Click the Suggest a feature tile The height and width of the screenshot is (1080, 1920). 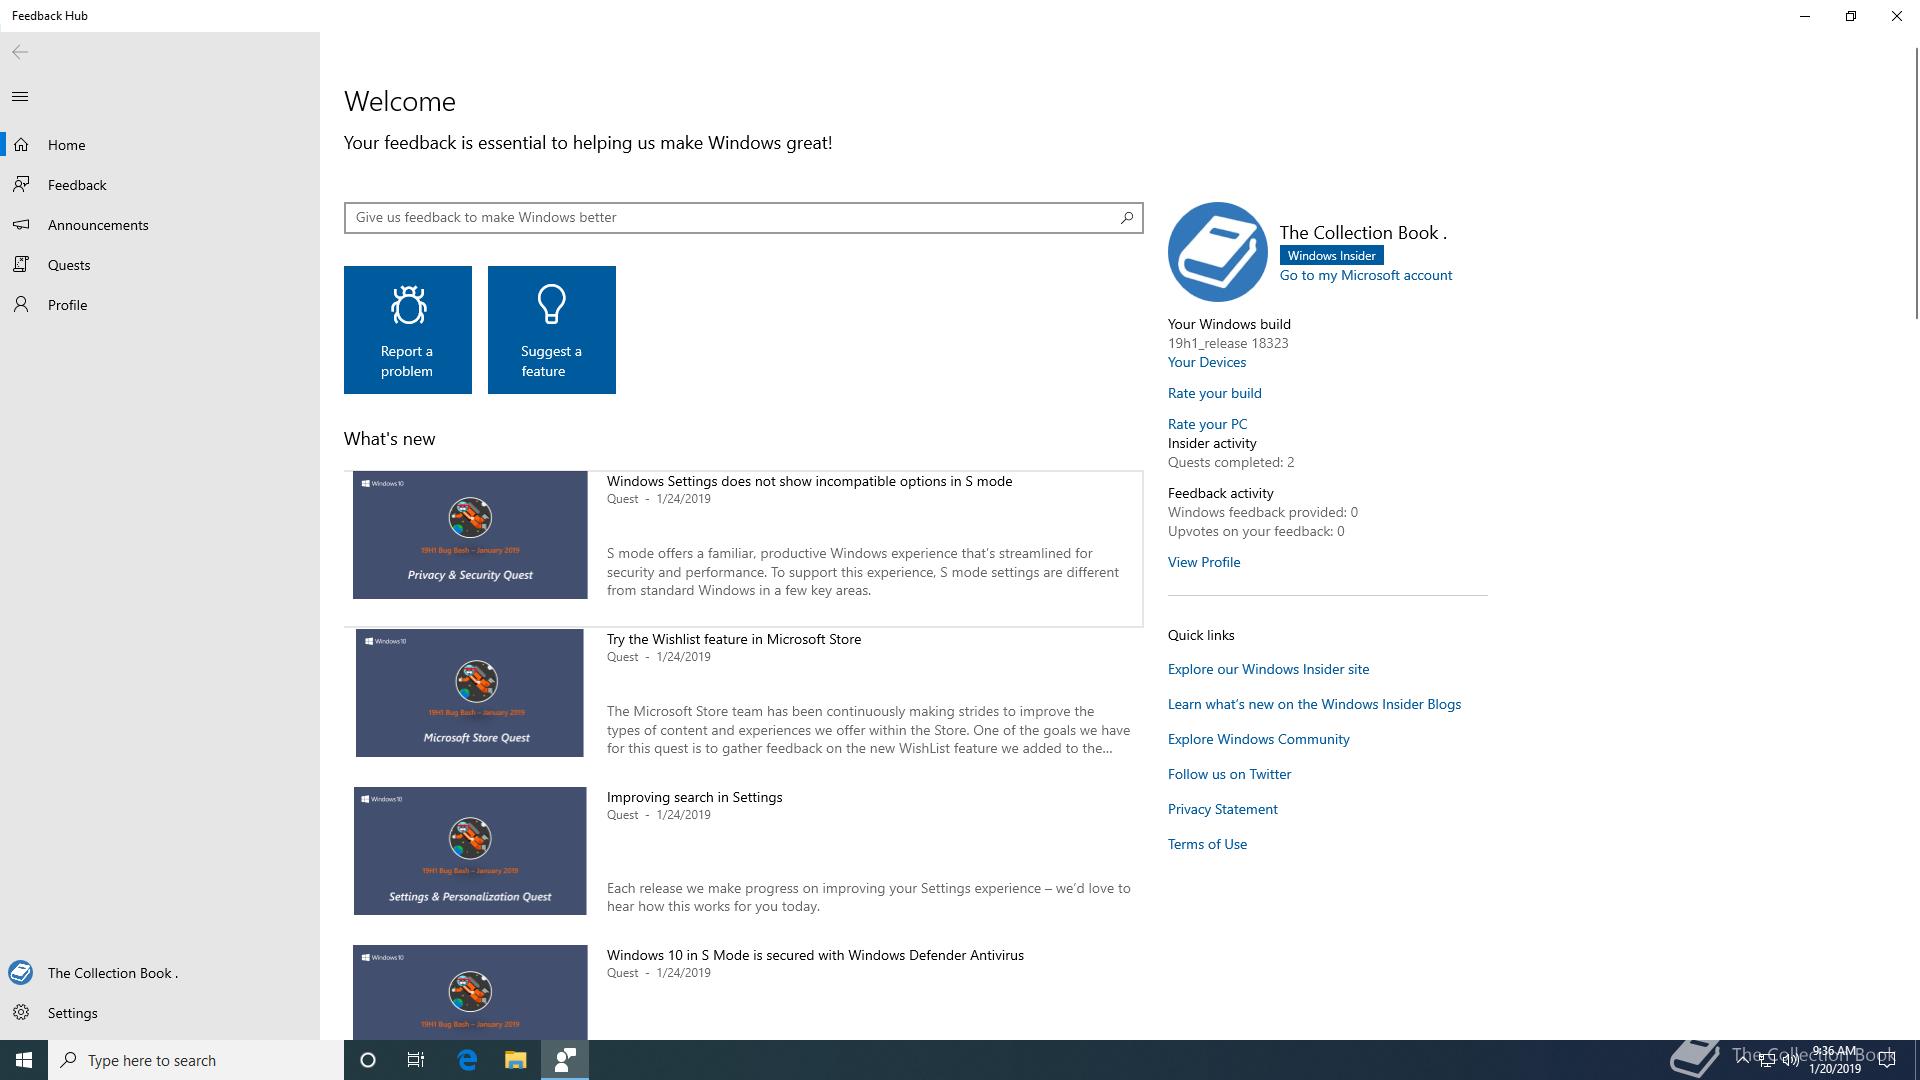pos(552,330)
